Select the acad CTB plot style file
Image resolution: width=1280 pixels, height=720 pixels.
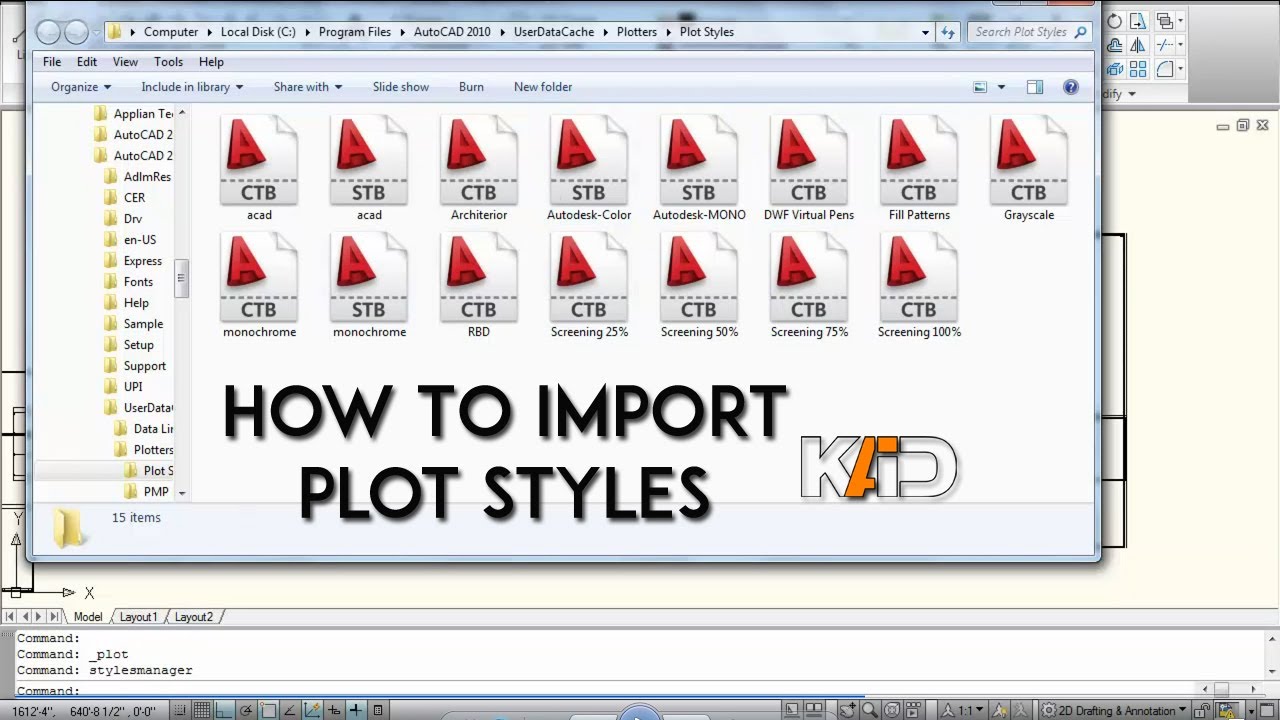[259, 168]
